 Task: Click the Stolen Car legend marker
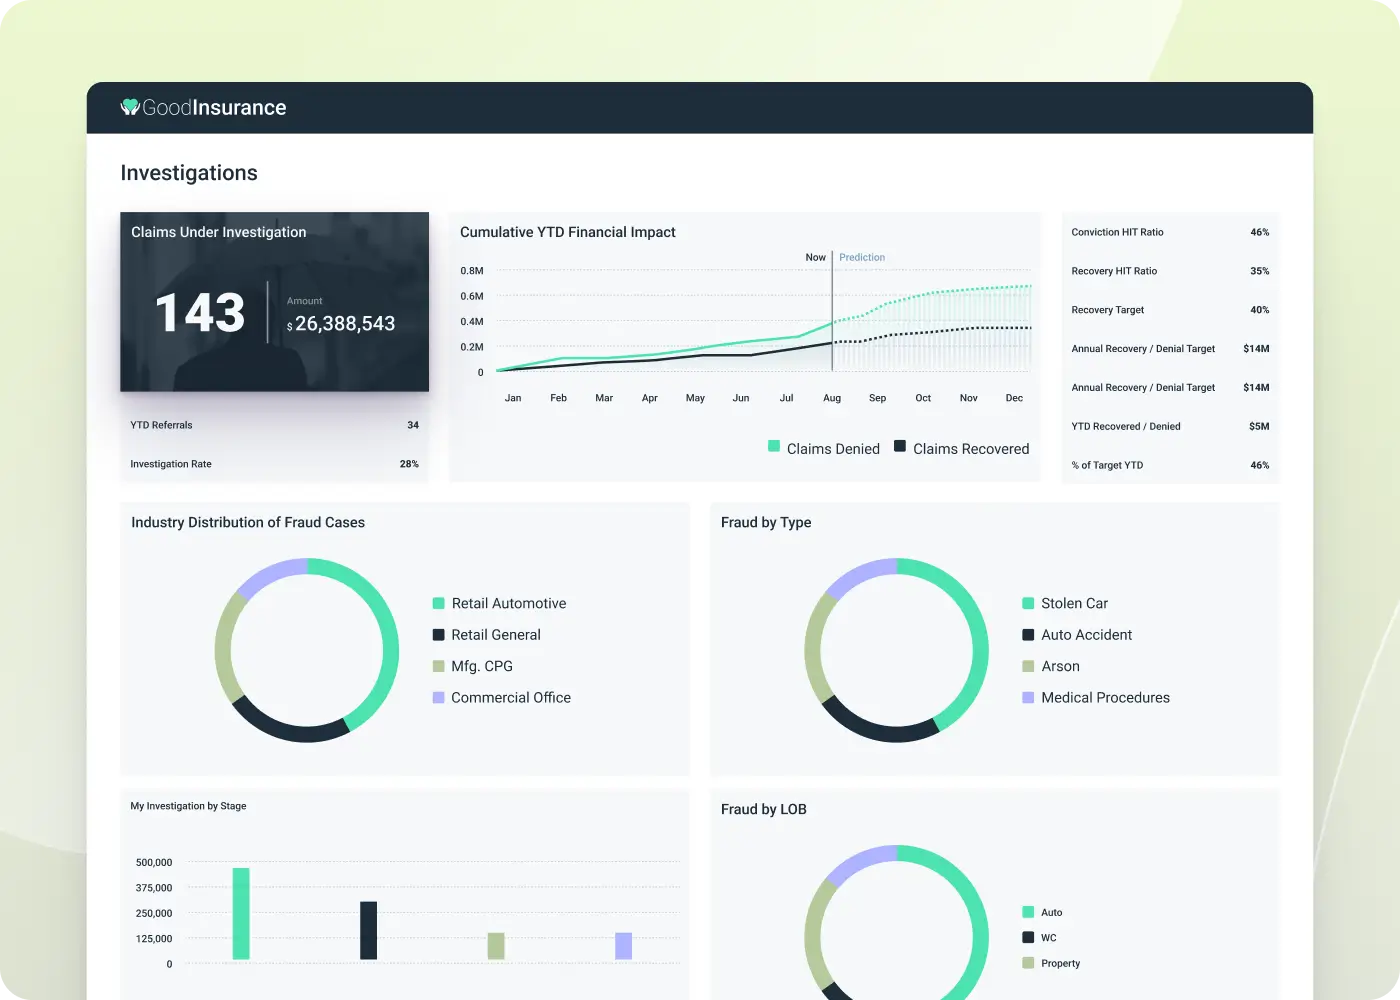(1027, 603)
